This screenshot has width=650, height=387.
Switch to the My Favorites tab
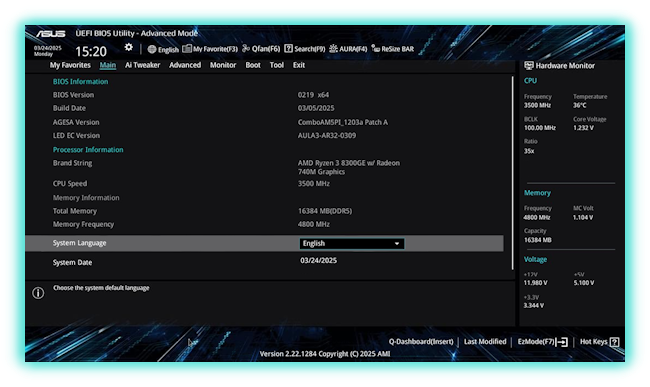coord(70,65)
